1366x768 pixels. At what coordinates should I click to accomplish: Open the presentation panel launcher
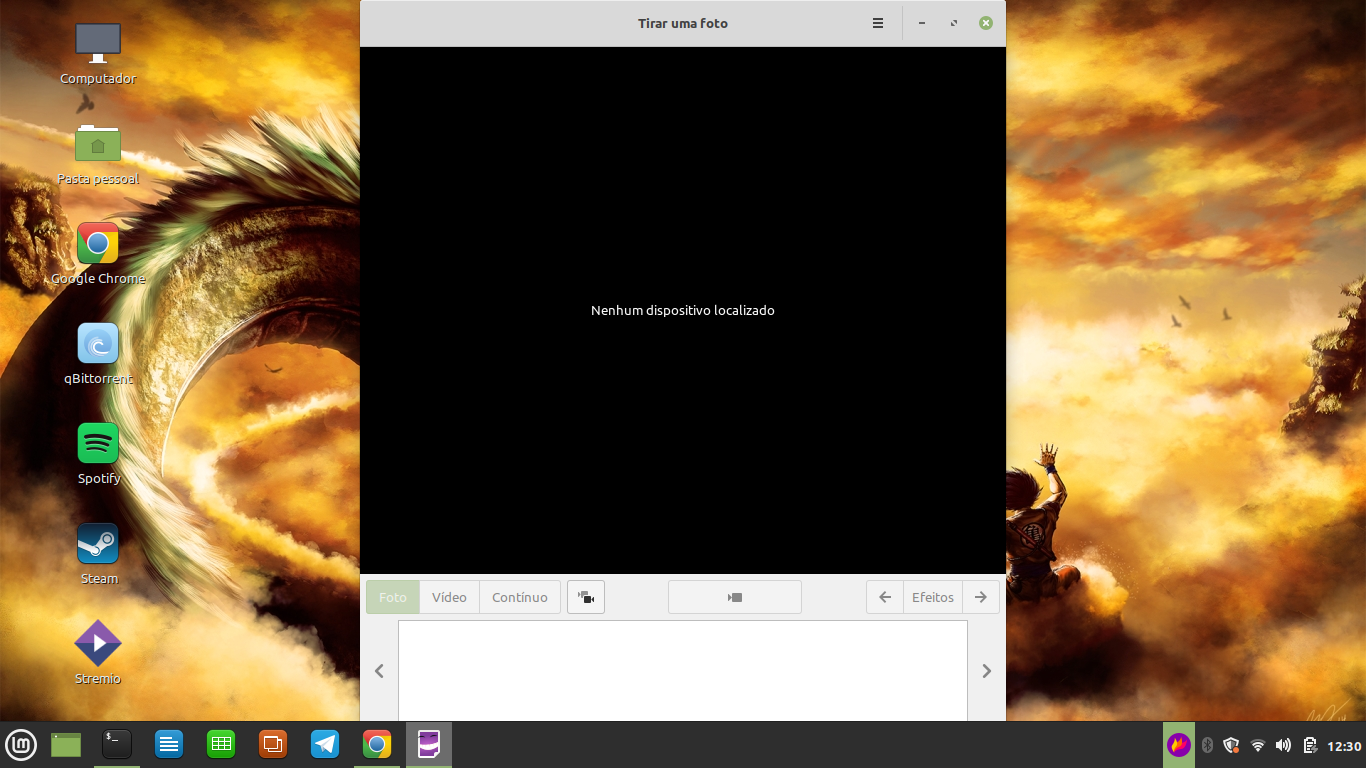tap(273, 744)
